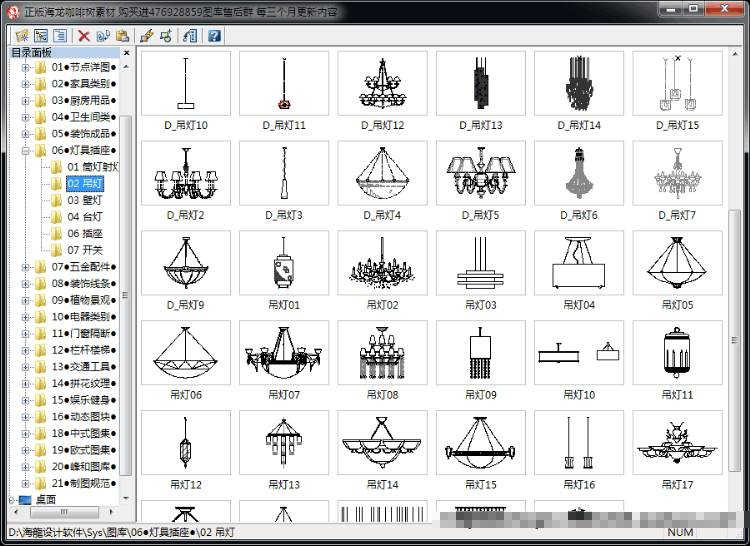Click the tree panel horizontal scrollbar thumb

pyautogui.click(x=64, y=512)
